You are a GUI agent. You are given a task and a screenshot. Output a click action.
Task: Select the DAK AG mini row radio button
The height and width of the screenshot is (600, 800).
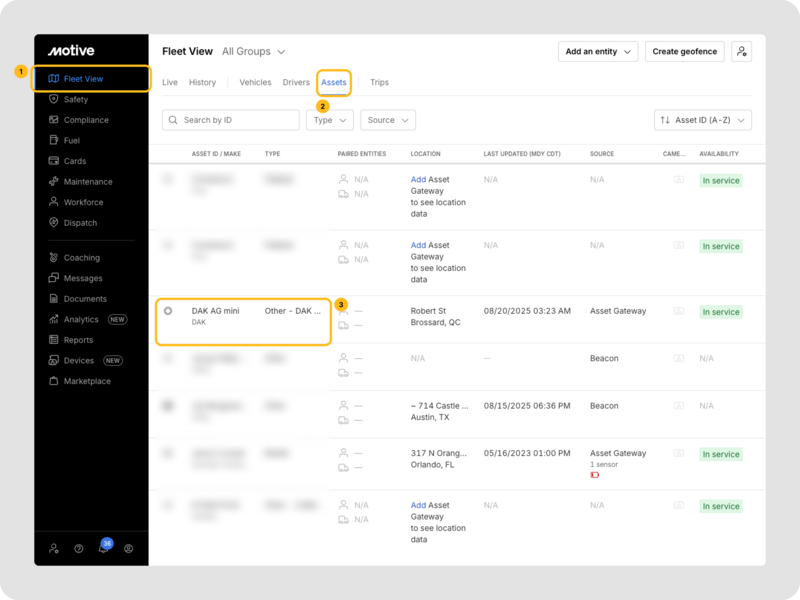tap(168, 311)
